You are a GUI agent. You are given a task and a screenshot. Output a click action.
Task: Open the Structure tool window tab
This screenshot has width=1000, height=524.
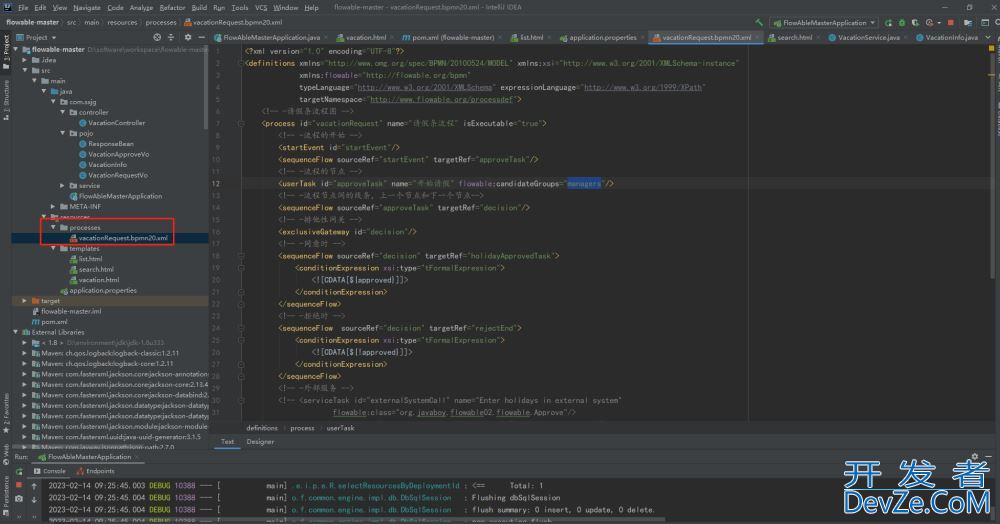click(6, 101)
